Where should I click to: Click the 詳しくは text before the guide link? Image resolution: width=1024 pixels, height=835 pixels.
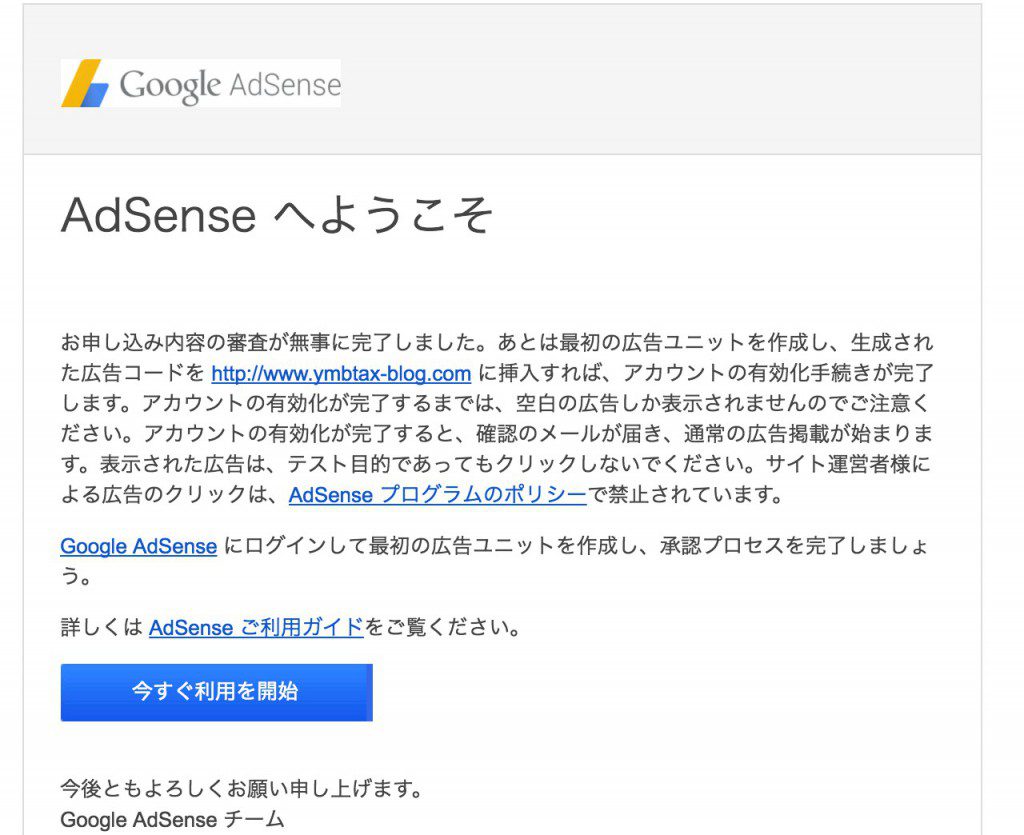point(102,627)
